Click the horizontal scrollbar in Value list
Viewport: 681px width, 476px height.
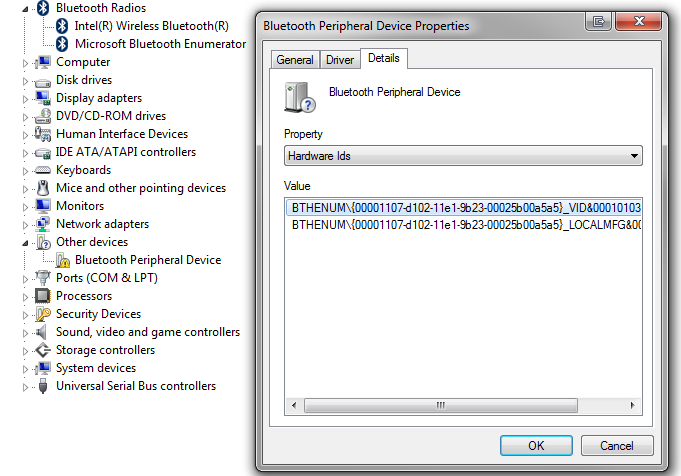[440, 405]
